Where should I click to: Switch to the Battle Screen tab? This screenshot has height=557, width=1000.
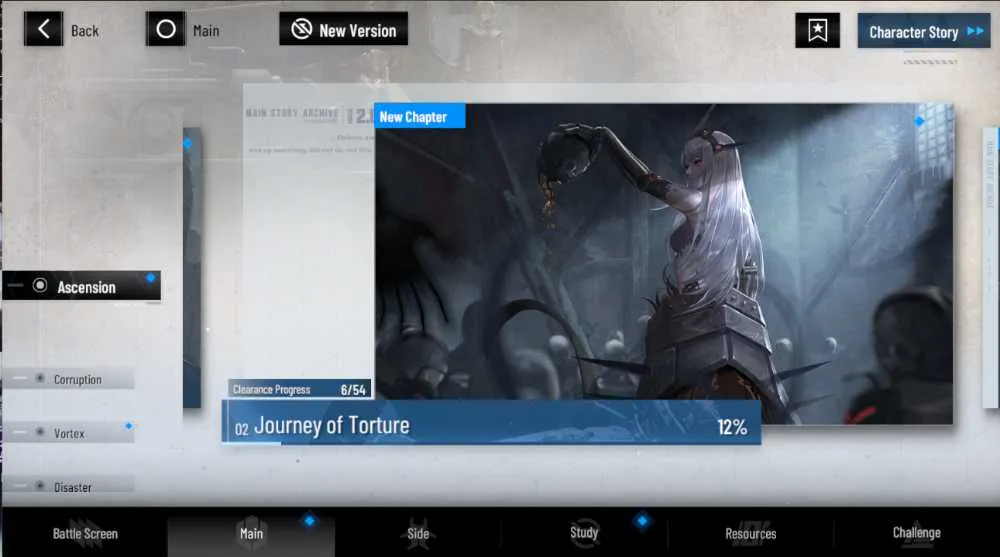click(85, 533)
